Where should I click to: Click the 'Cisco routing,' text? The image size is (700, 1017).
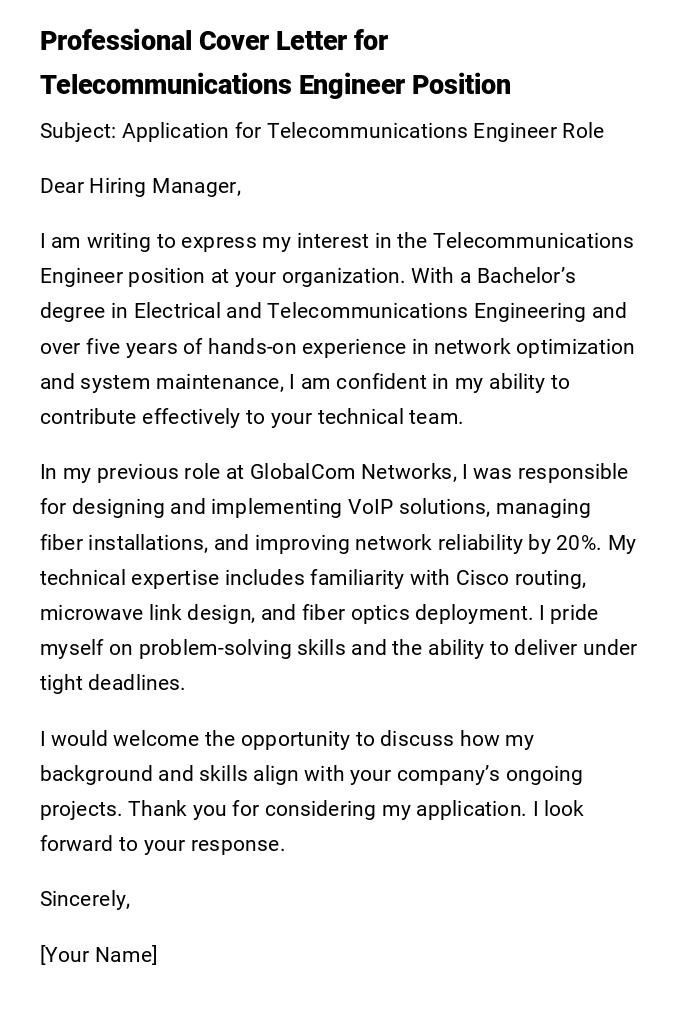[x=520, y=578]
